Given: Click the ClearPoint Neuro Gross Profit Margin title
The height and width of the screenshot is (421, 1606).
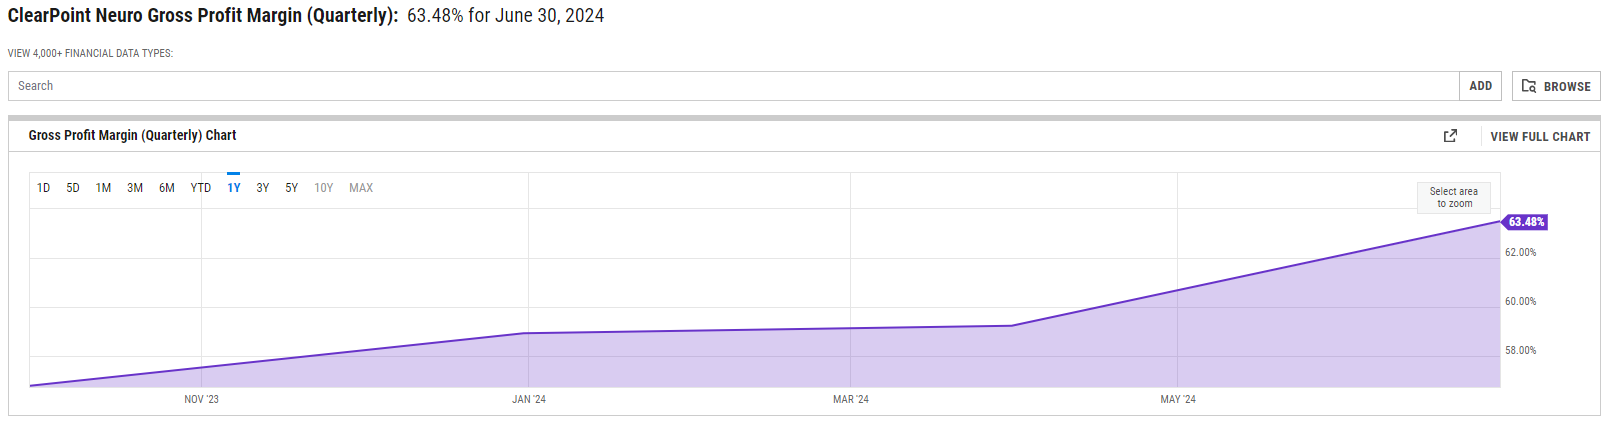Looking at the screenshot, I should (x=203, y=16).
